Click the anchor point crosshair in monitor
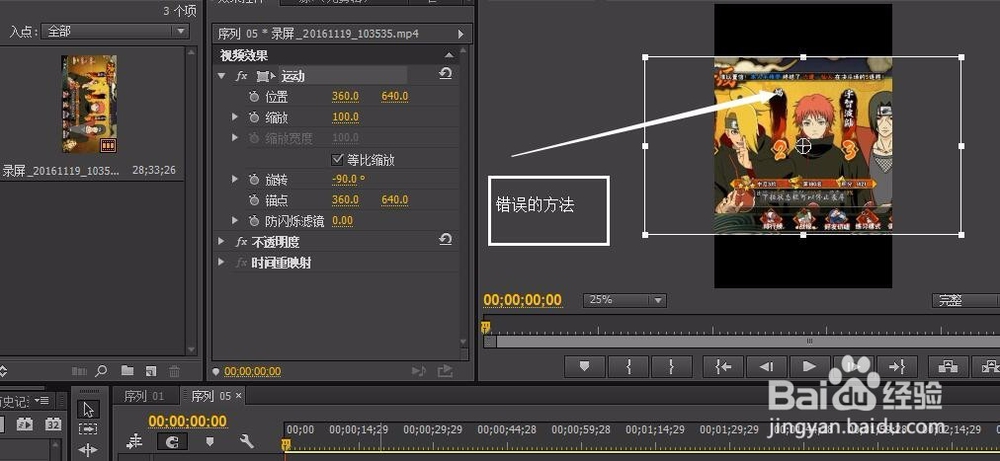 point(804,145)
